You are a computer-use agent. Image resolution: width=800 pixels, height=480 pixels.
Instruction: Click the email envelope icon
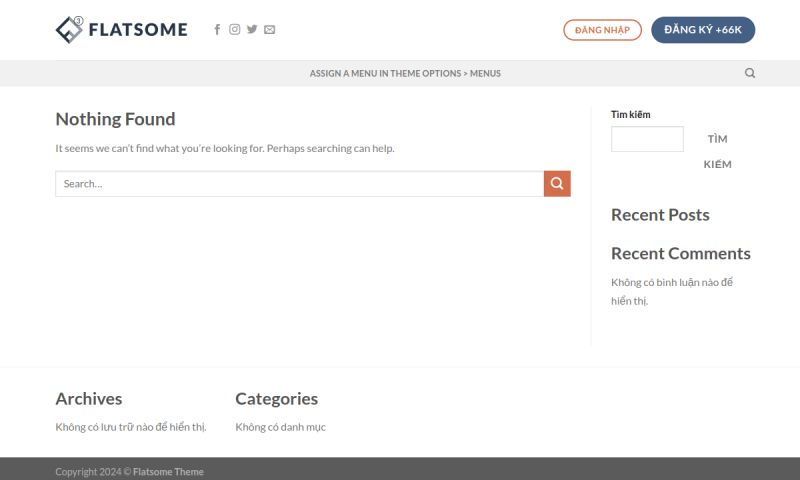[269, 30]
